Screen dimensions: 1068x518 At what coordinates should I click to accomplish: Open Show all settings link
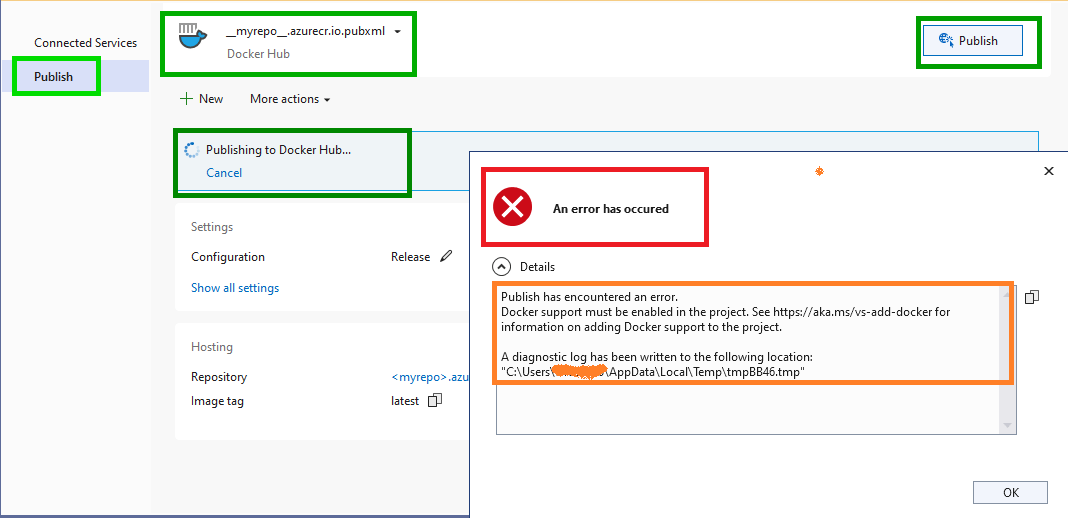point(235,288)
